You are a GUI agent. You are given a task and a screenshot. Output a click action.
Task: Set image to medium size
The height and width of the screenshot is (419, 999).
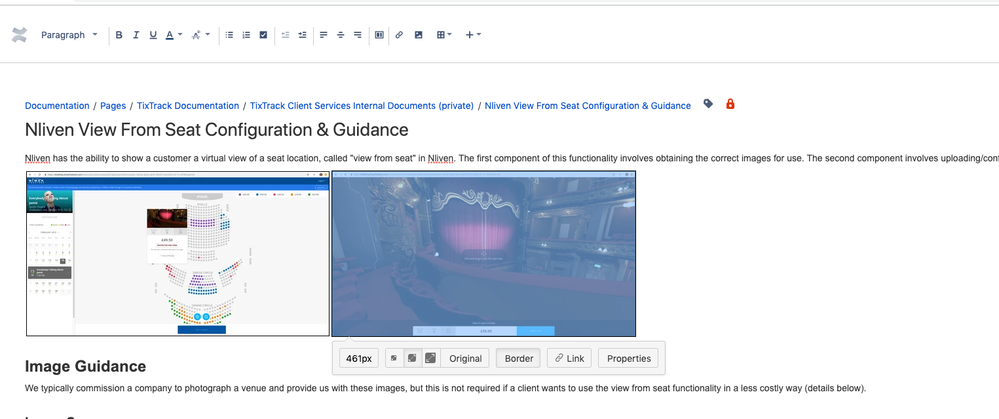click(412, 359)
